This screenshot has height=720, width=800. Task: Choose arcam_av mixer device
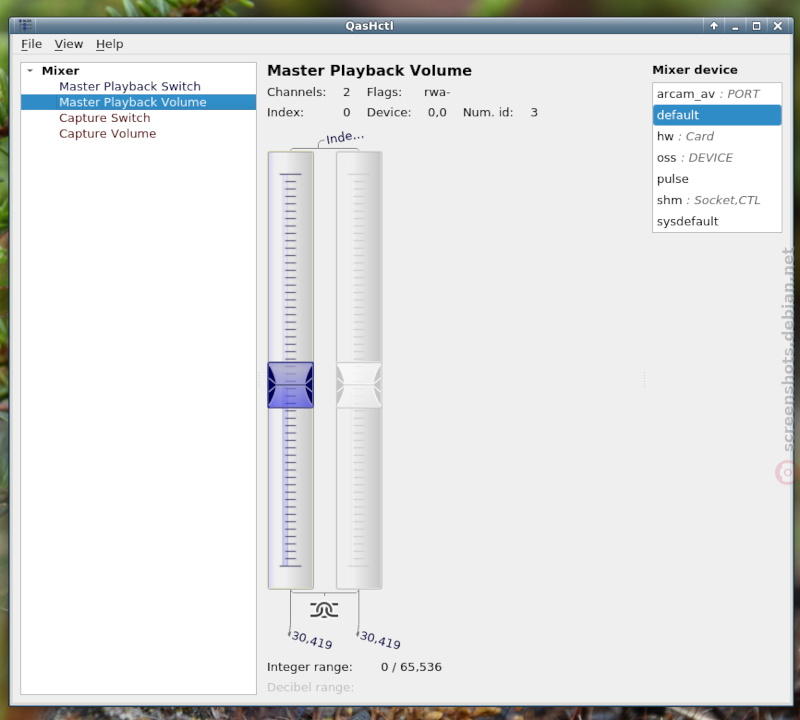(717, 94)
